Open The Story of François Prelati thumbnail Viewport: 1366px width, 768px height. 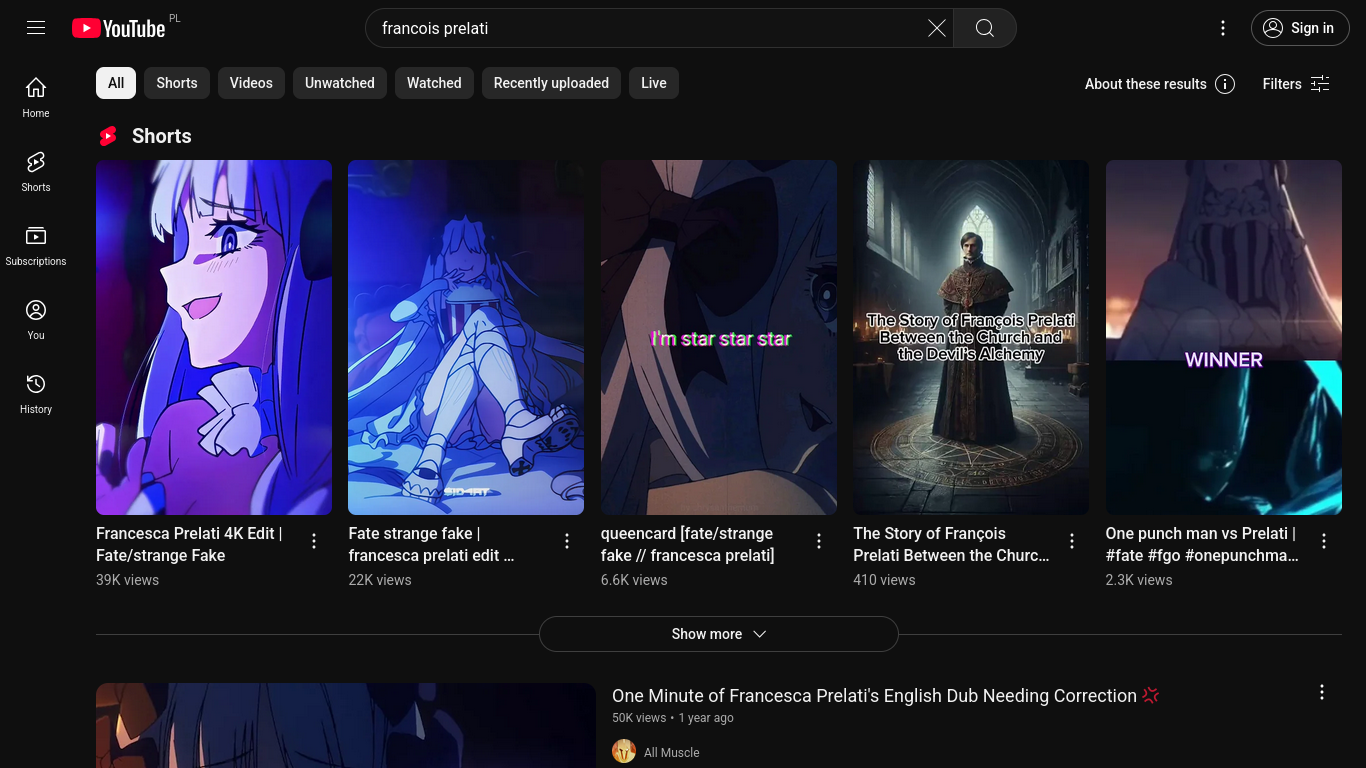point(971,337)
